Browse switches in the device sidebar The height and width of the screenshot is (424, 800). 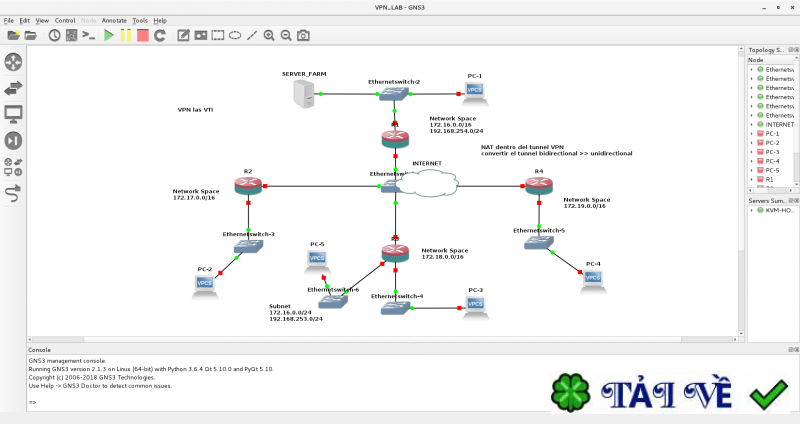[x=13, y=88]
